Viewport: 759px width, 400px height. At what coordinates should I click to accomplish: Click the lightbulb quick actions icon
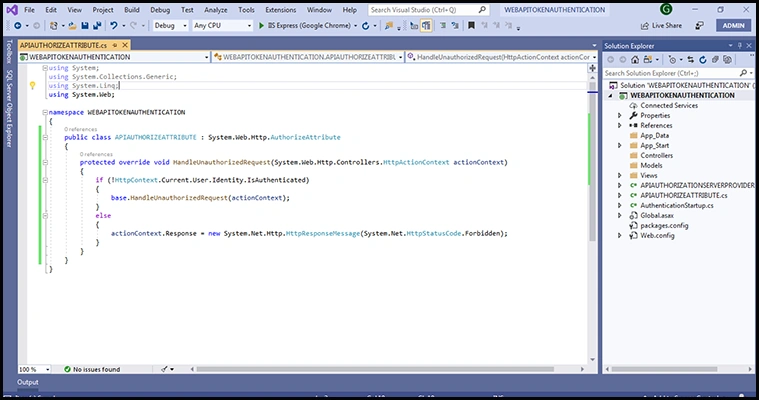pyautogui.click(x=32, y=86)
